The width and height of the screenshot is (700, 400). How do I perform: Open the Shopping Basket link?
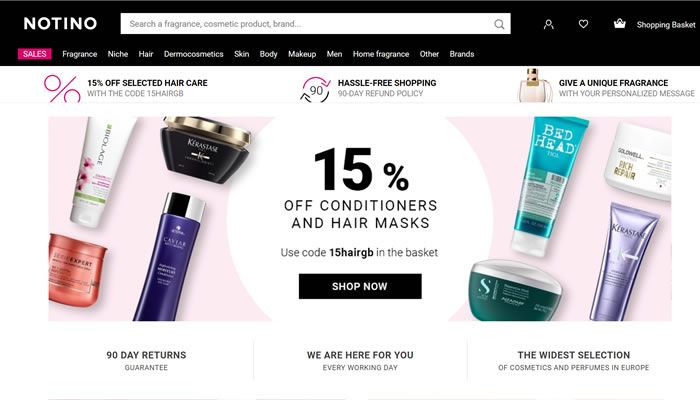[x=666, y=25]
